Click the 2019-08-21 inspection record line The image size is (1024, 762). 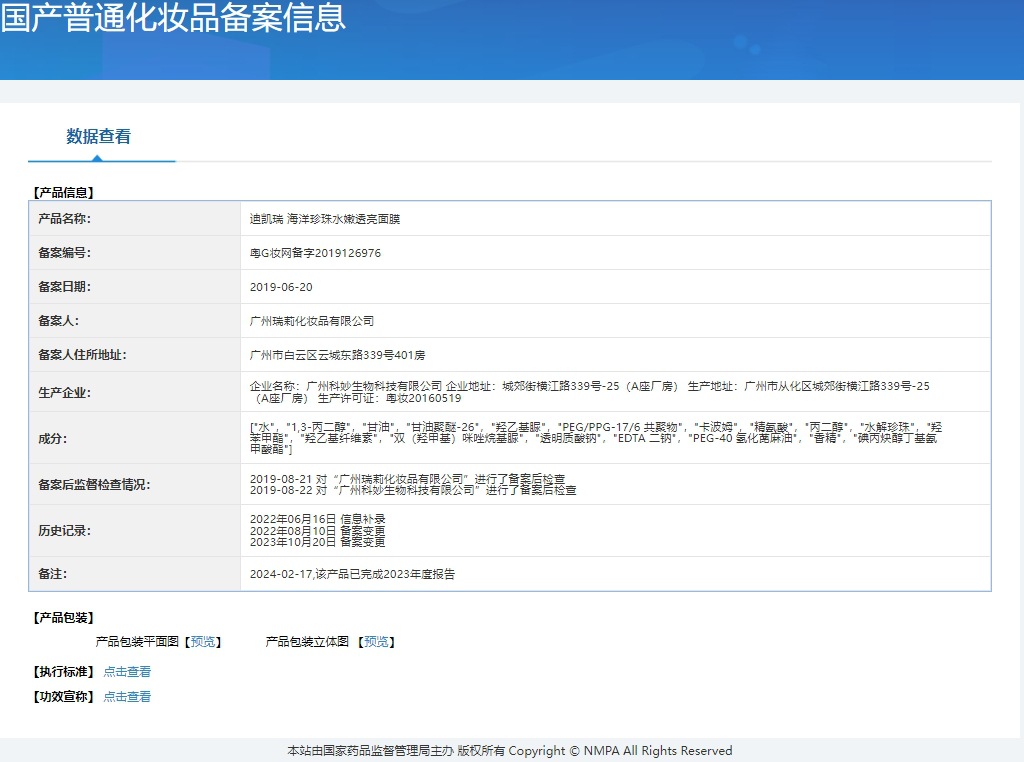click(x=407, y=479)
